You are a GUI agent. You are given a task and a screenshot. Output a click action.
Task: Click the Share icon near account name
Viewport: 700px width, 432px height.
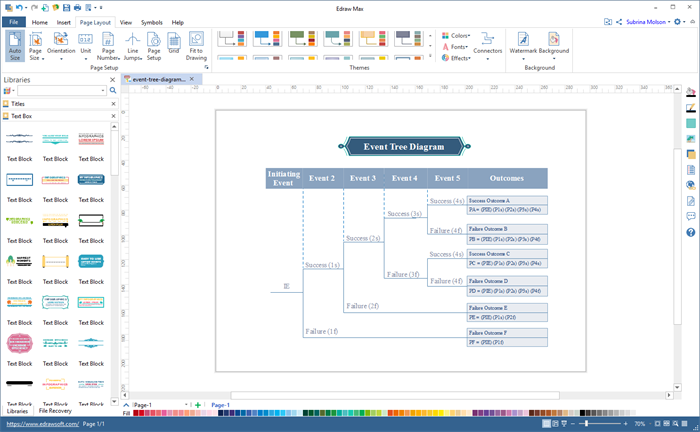[x=619, y=22]
